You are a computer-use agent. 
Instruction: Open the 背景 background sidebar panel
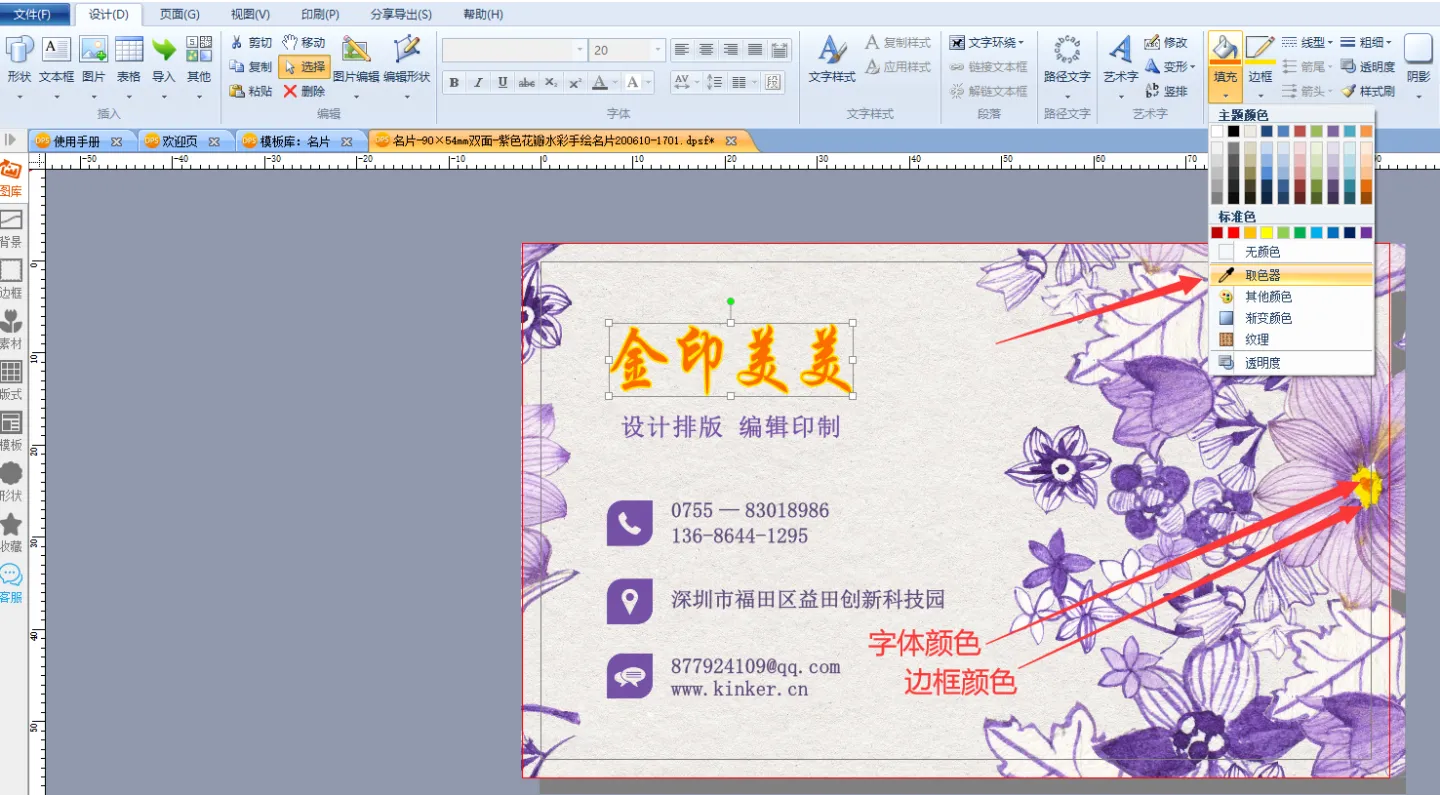tap(11, 229)
